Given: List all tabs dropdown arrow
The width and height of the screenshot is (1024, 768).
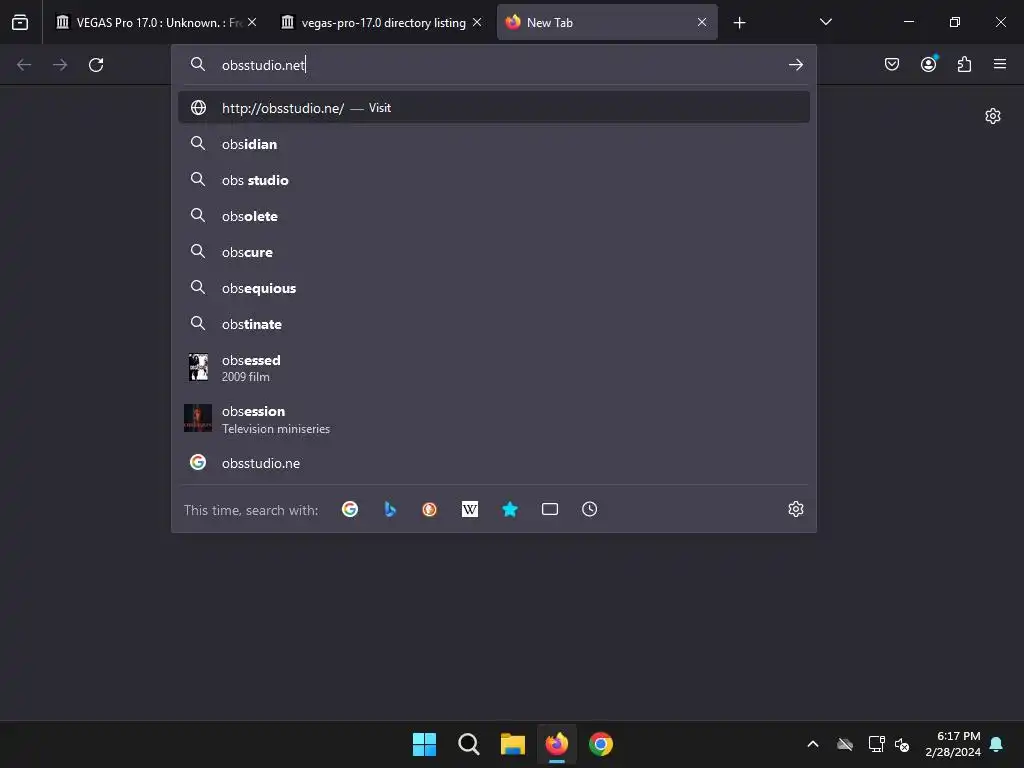Looking at the screenshot, I should 825,22.
